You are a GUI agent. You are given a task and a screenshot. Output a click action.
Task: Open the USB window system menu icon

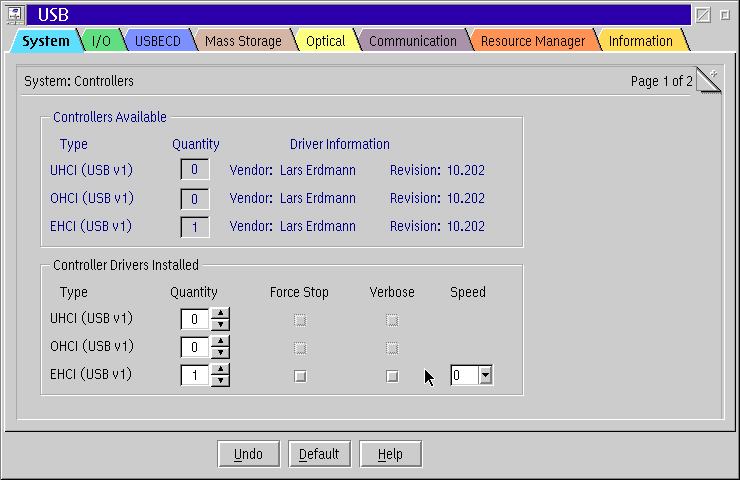15,14
